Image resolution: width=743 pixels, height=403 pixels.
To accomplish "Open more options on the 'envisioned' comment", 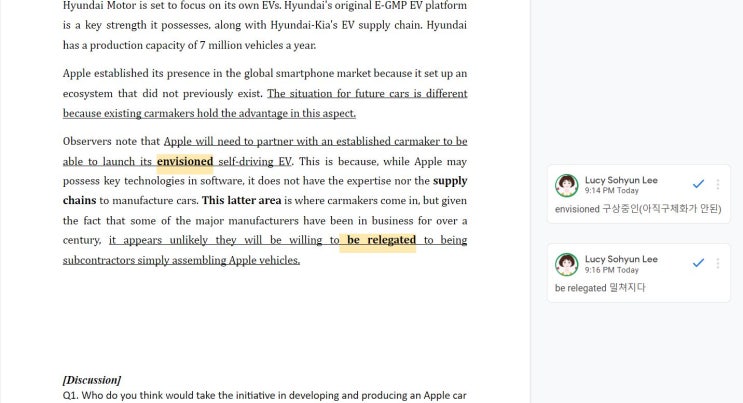I will 718,184.
